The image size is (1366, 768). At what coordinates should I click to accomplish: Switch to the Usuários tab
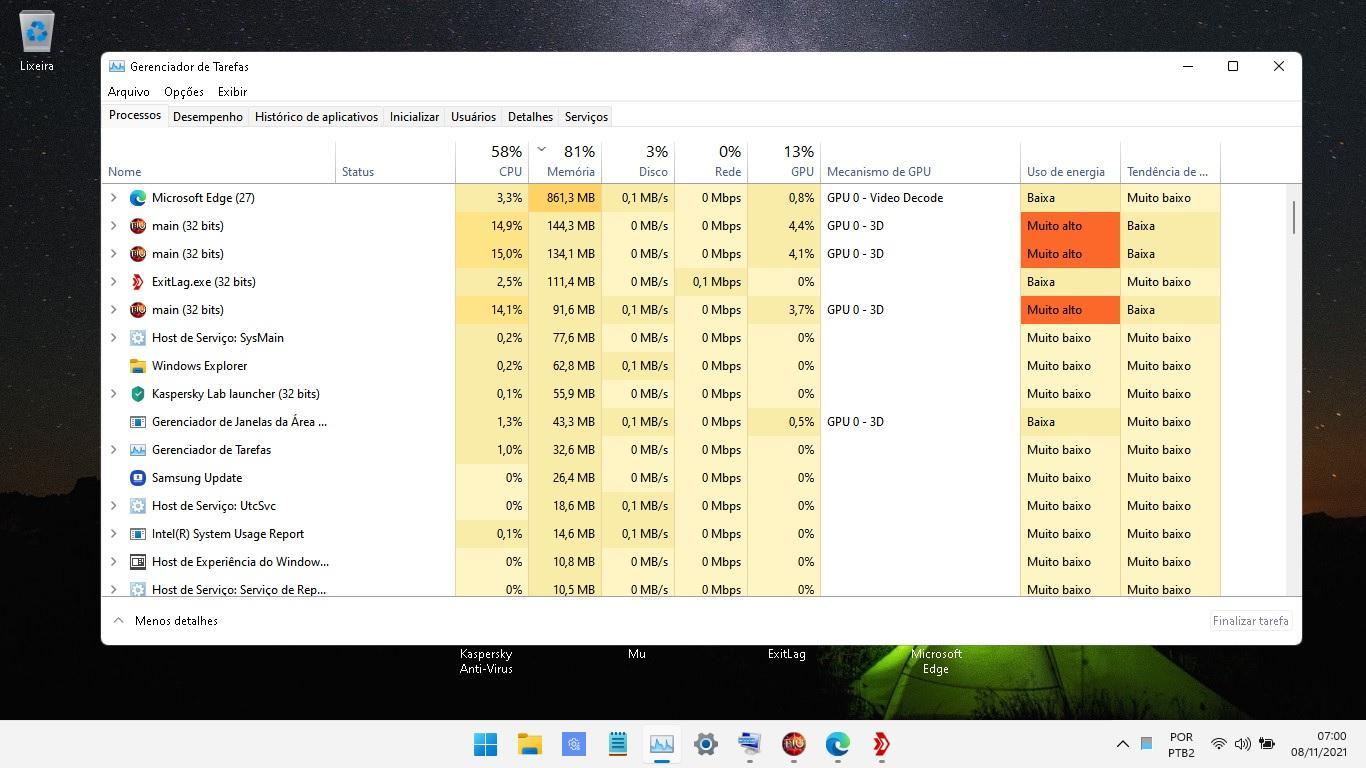point(473,117)
